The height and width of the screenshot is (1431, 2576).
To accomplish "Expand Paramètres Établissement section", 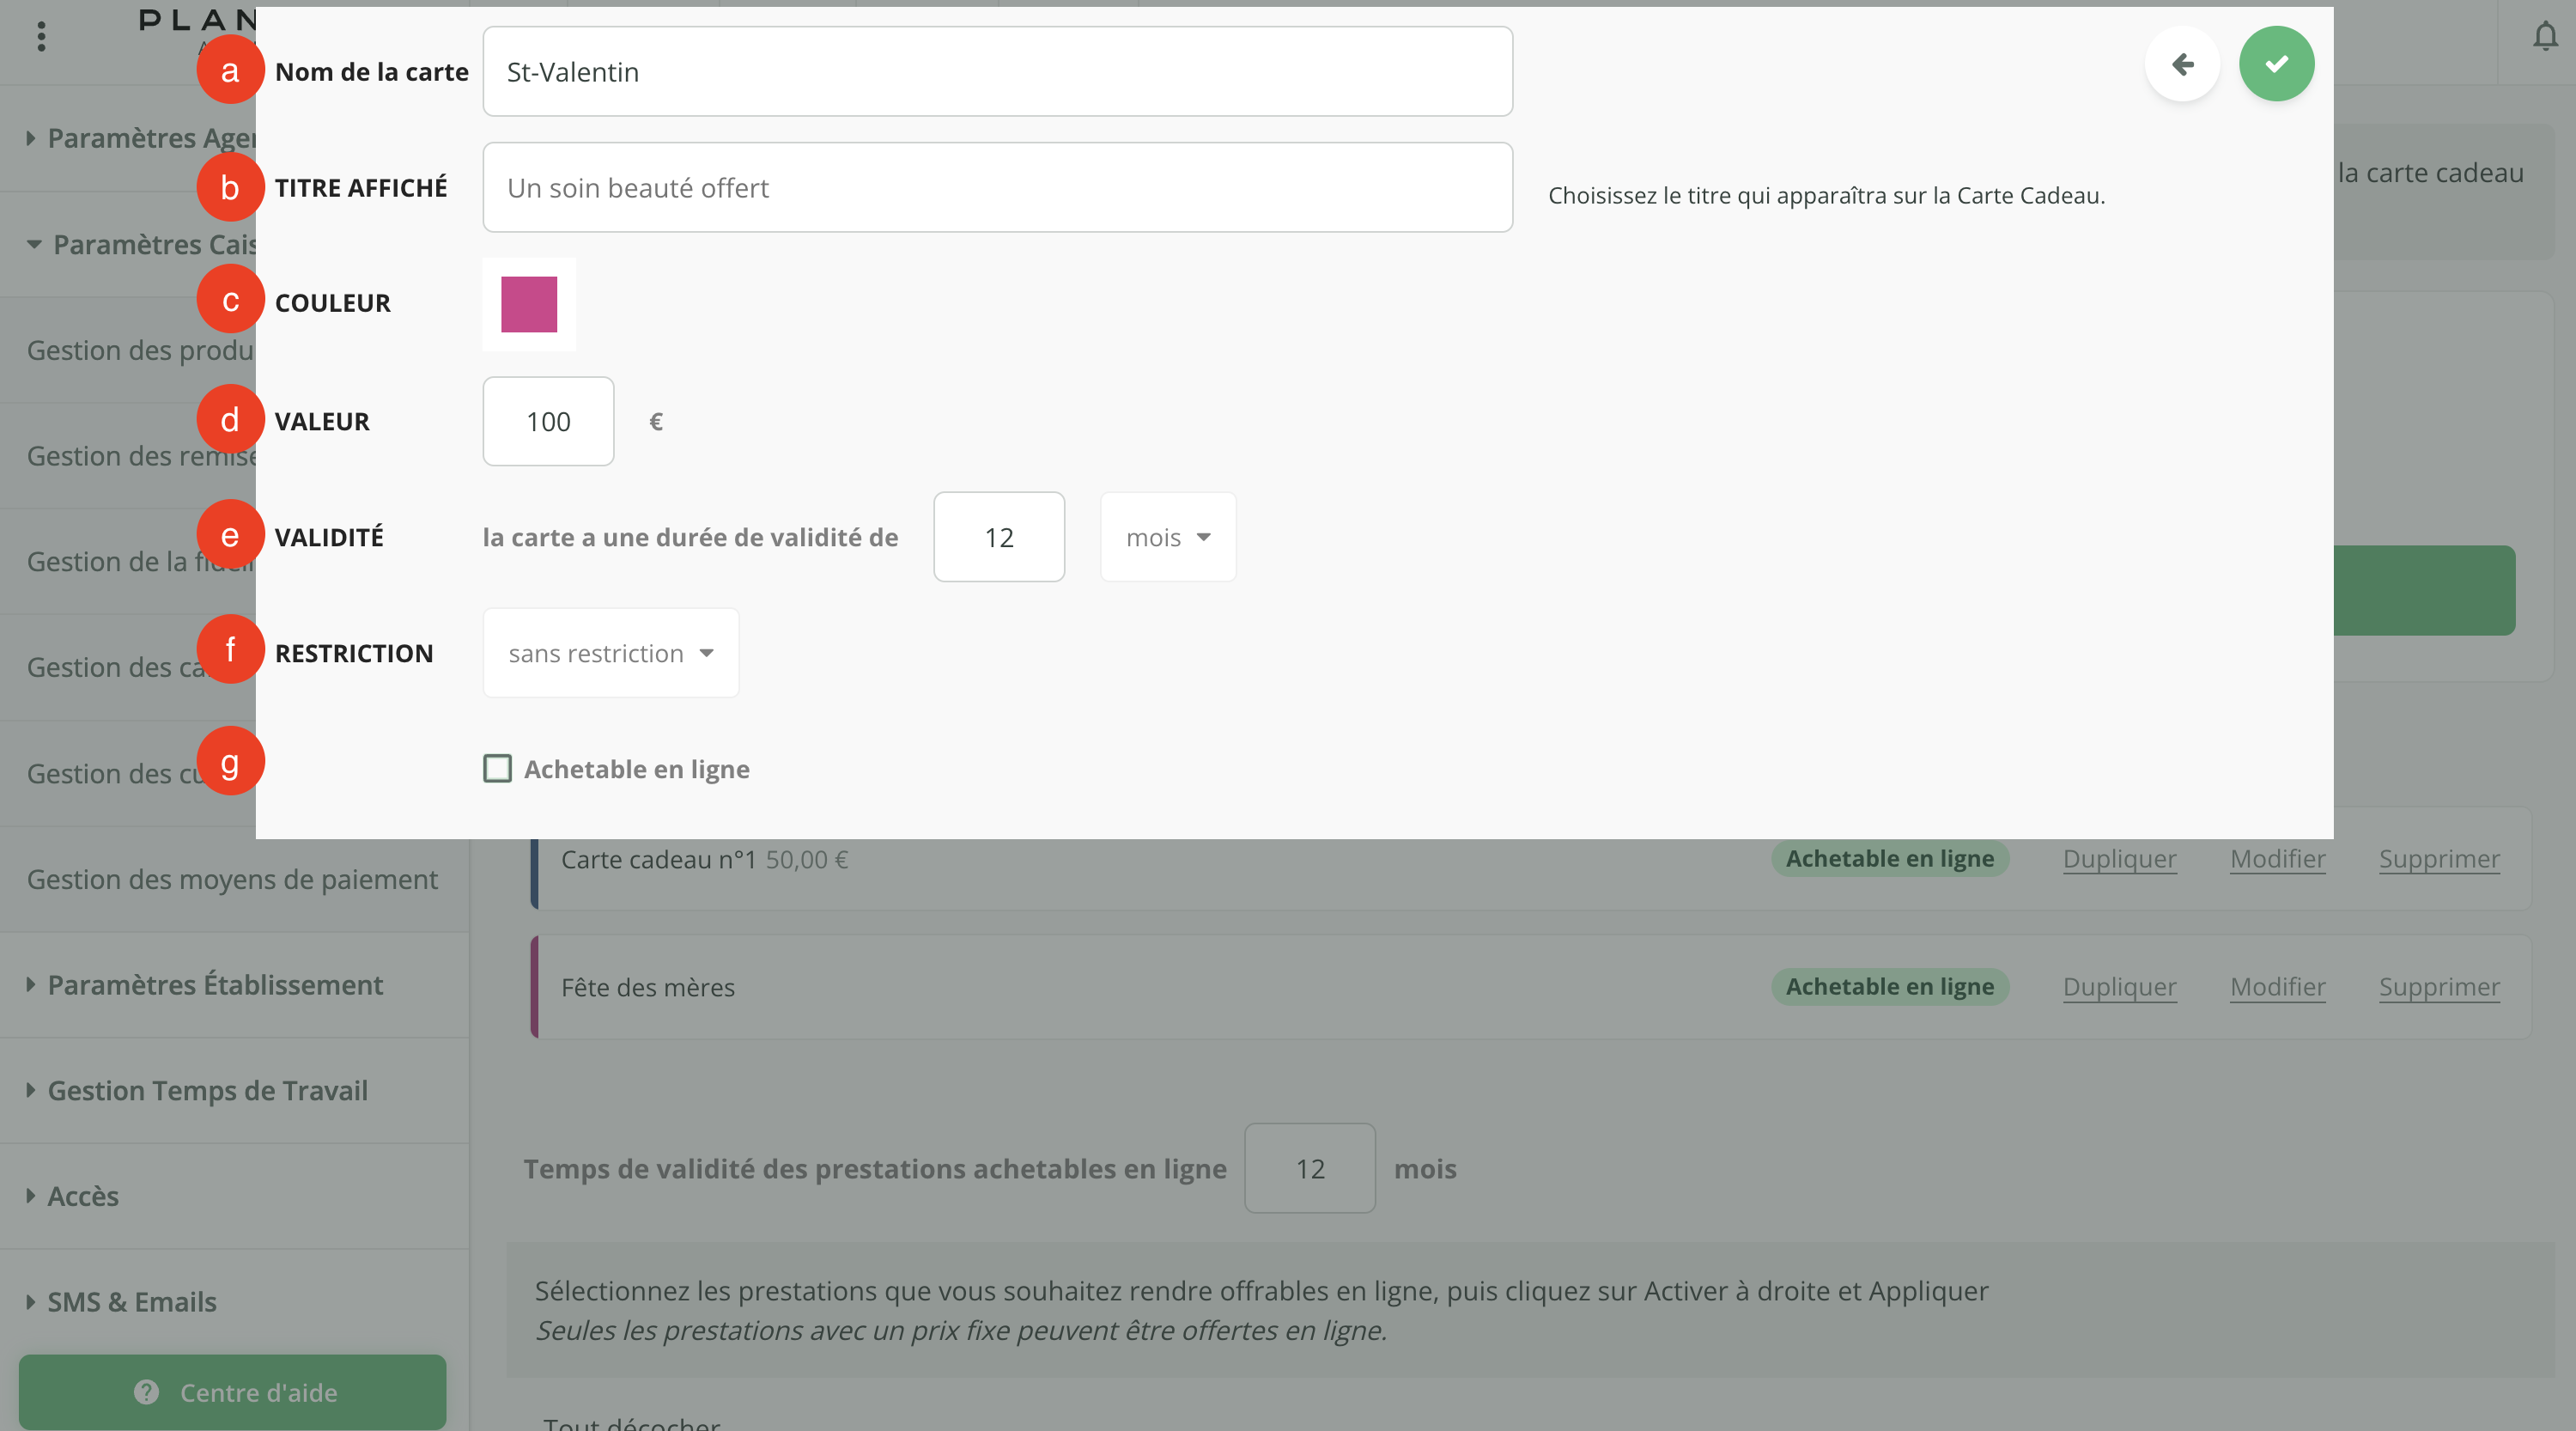I will tap(214, 985).
